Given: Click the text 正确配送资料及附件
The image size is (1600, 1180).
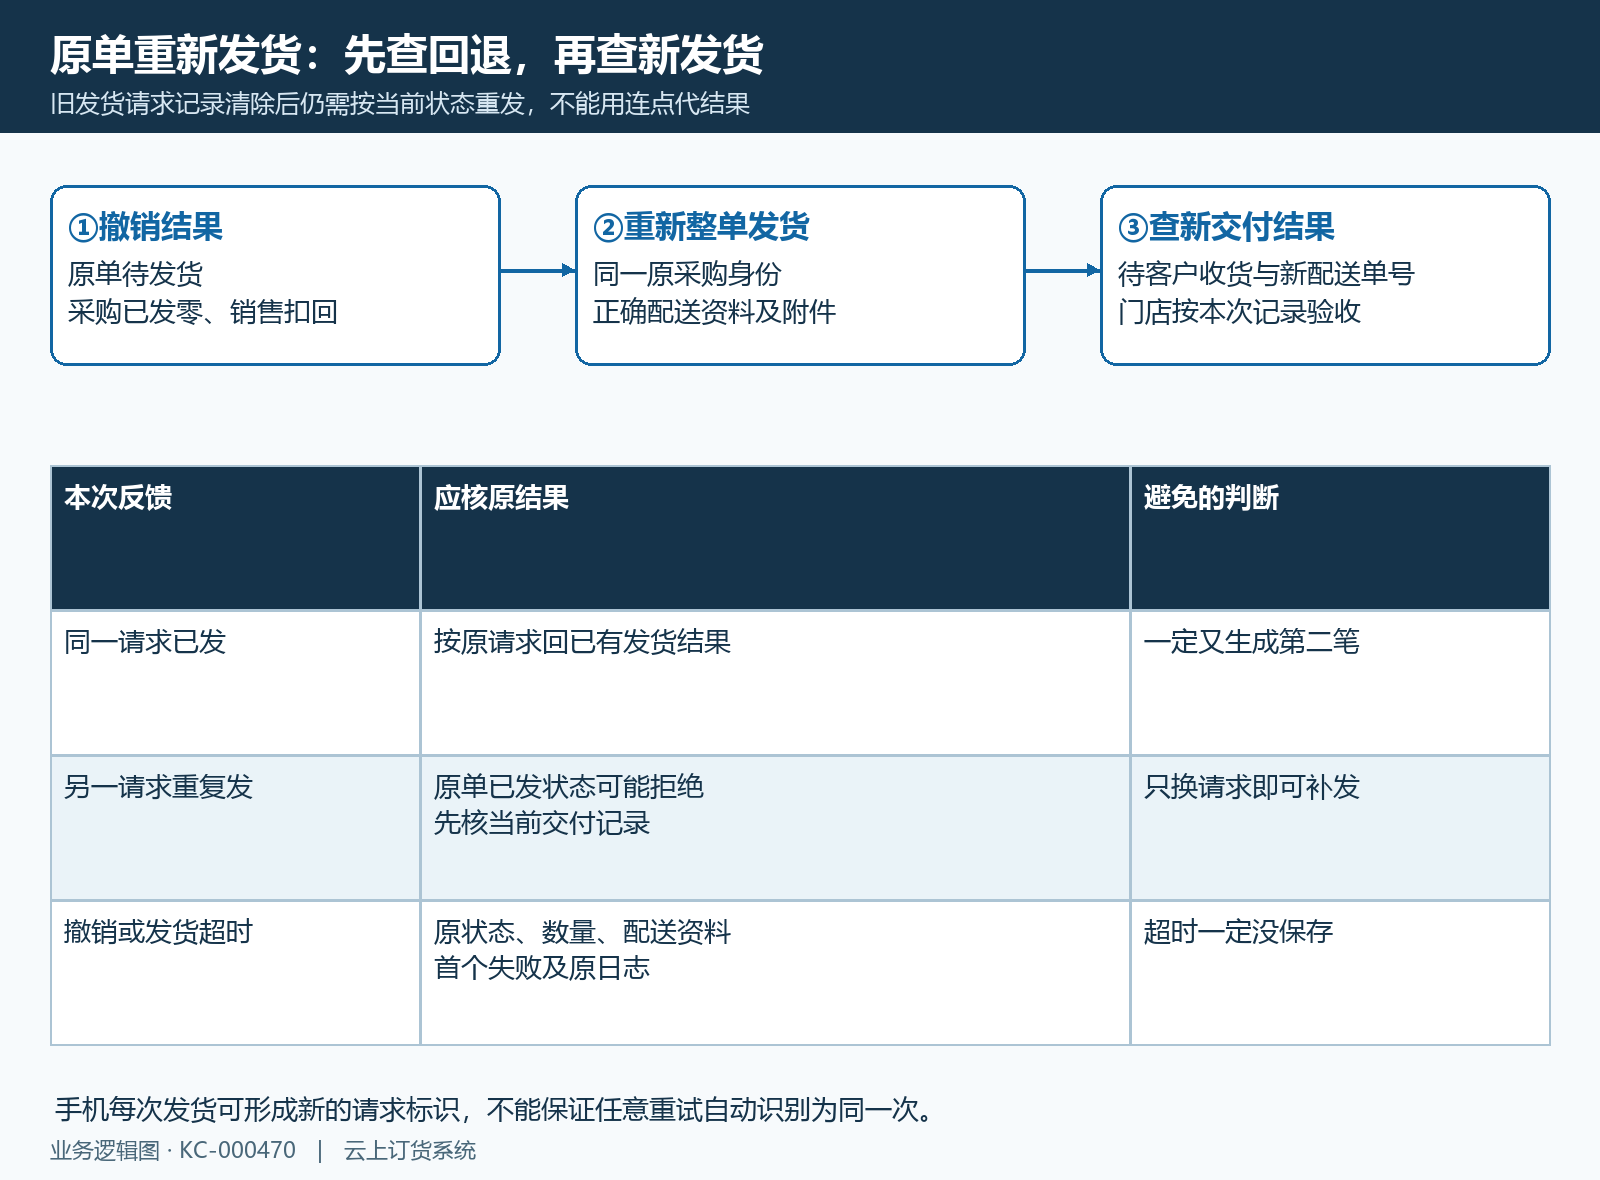Looking at the screenshot, I should point(714,312).
